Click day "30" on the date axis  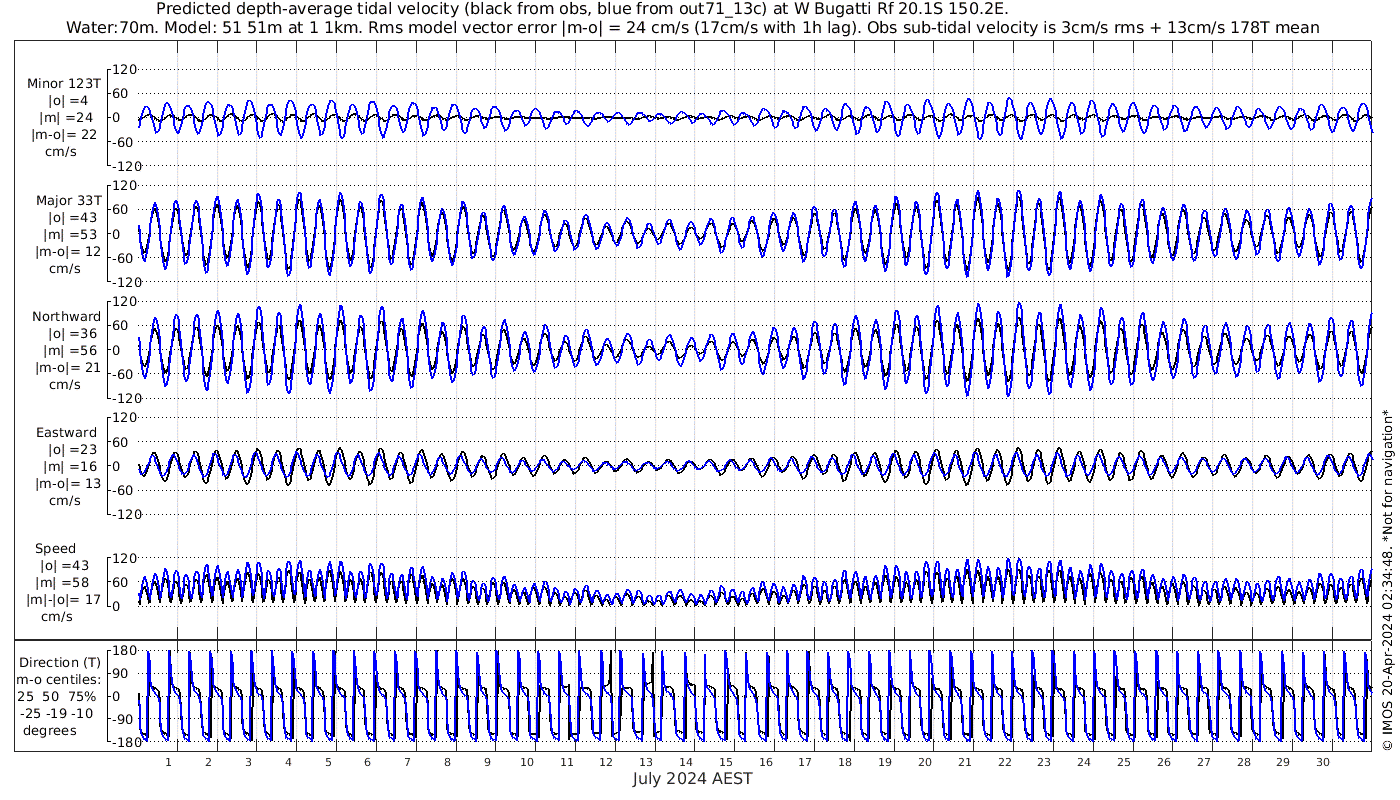pos(1323,762)
